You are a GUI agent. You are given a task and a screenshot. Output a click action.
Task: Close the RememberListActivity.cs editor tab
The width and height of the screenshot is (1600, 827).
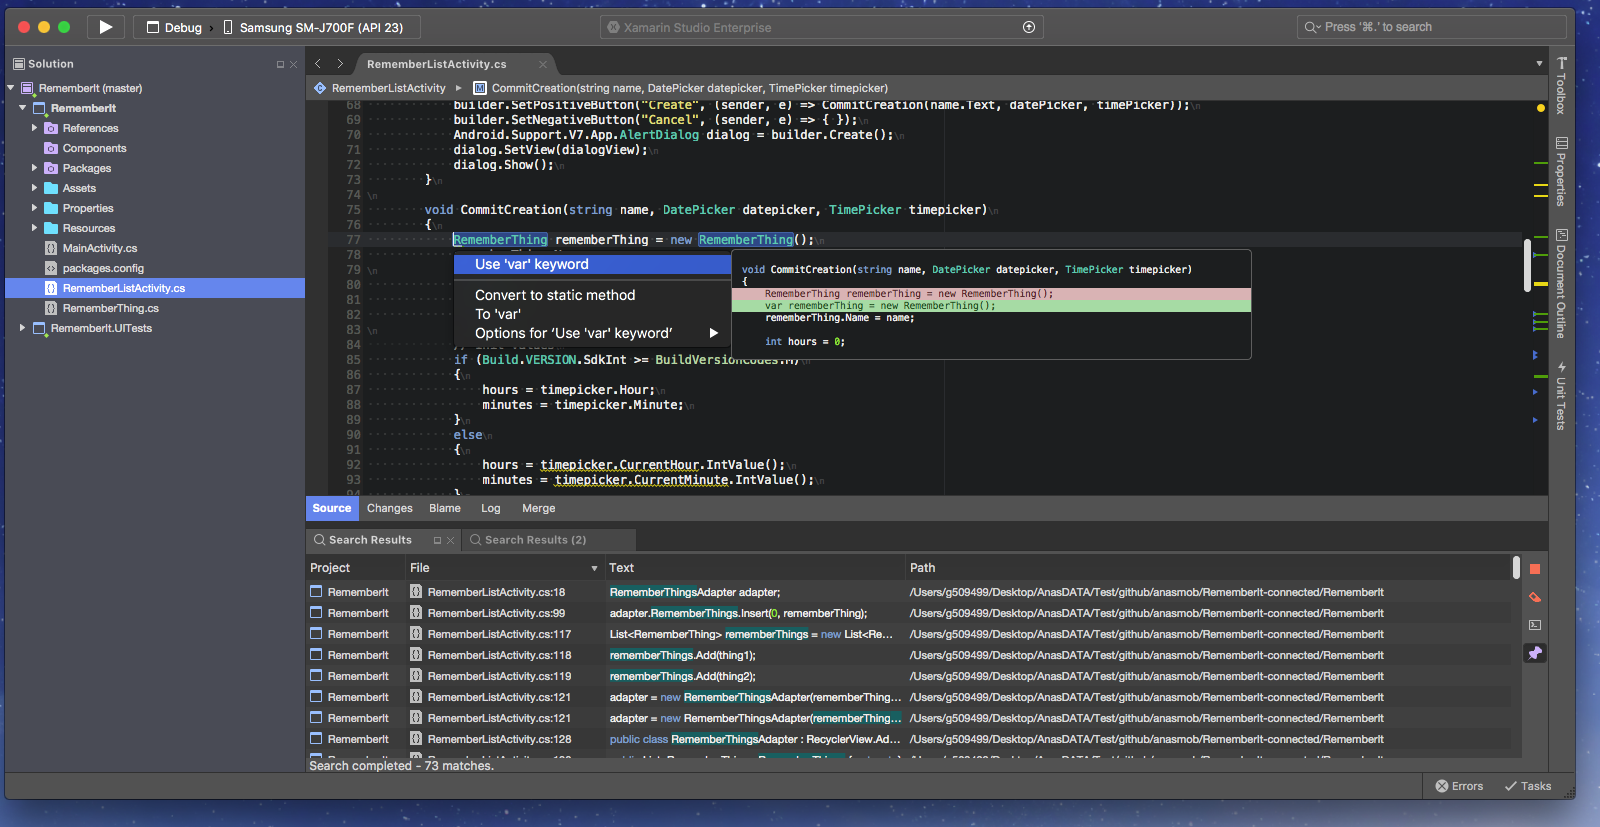pyautogui.click(x=543, y=64)
